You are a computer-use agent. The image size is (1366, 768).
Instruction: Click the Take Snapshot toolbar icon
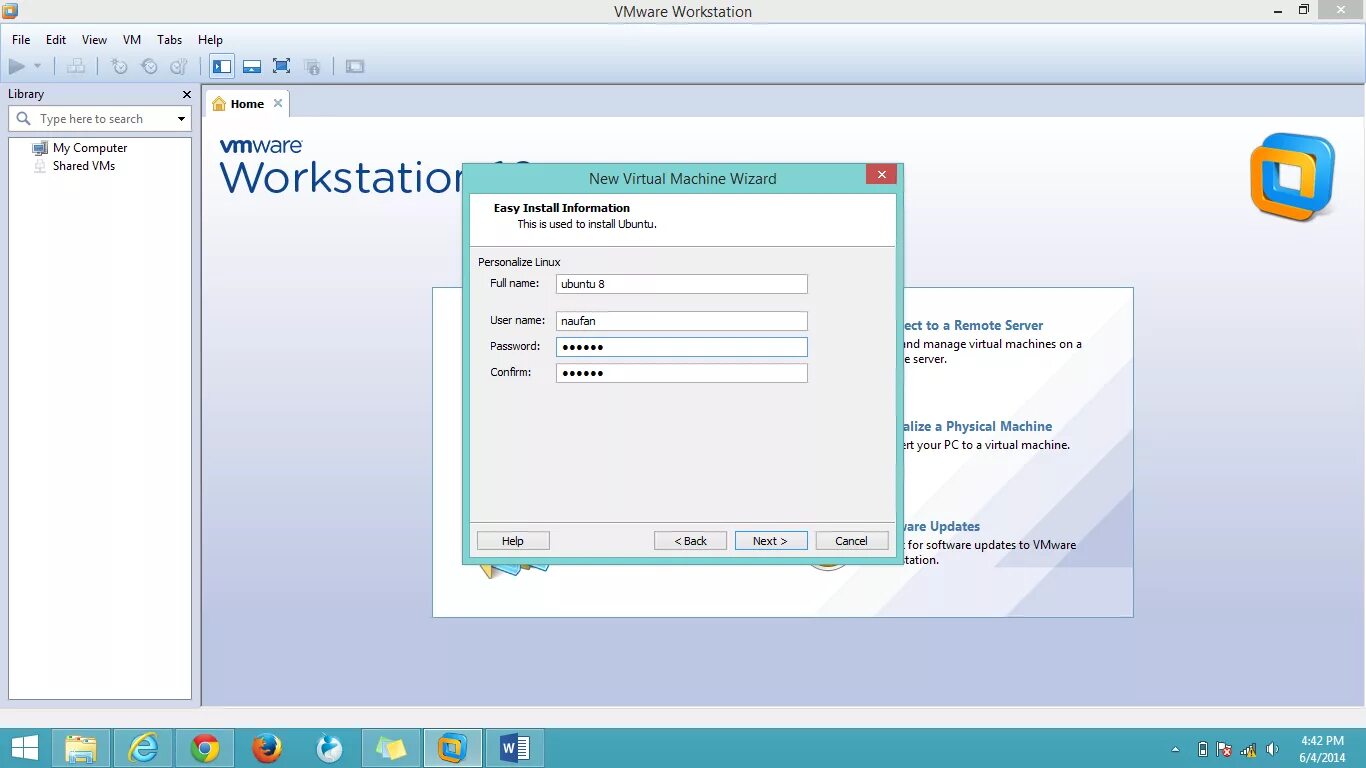click(x=119, y=67)
